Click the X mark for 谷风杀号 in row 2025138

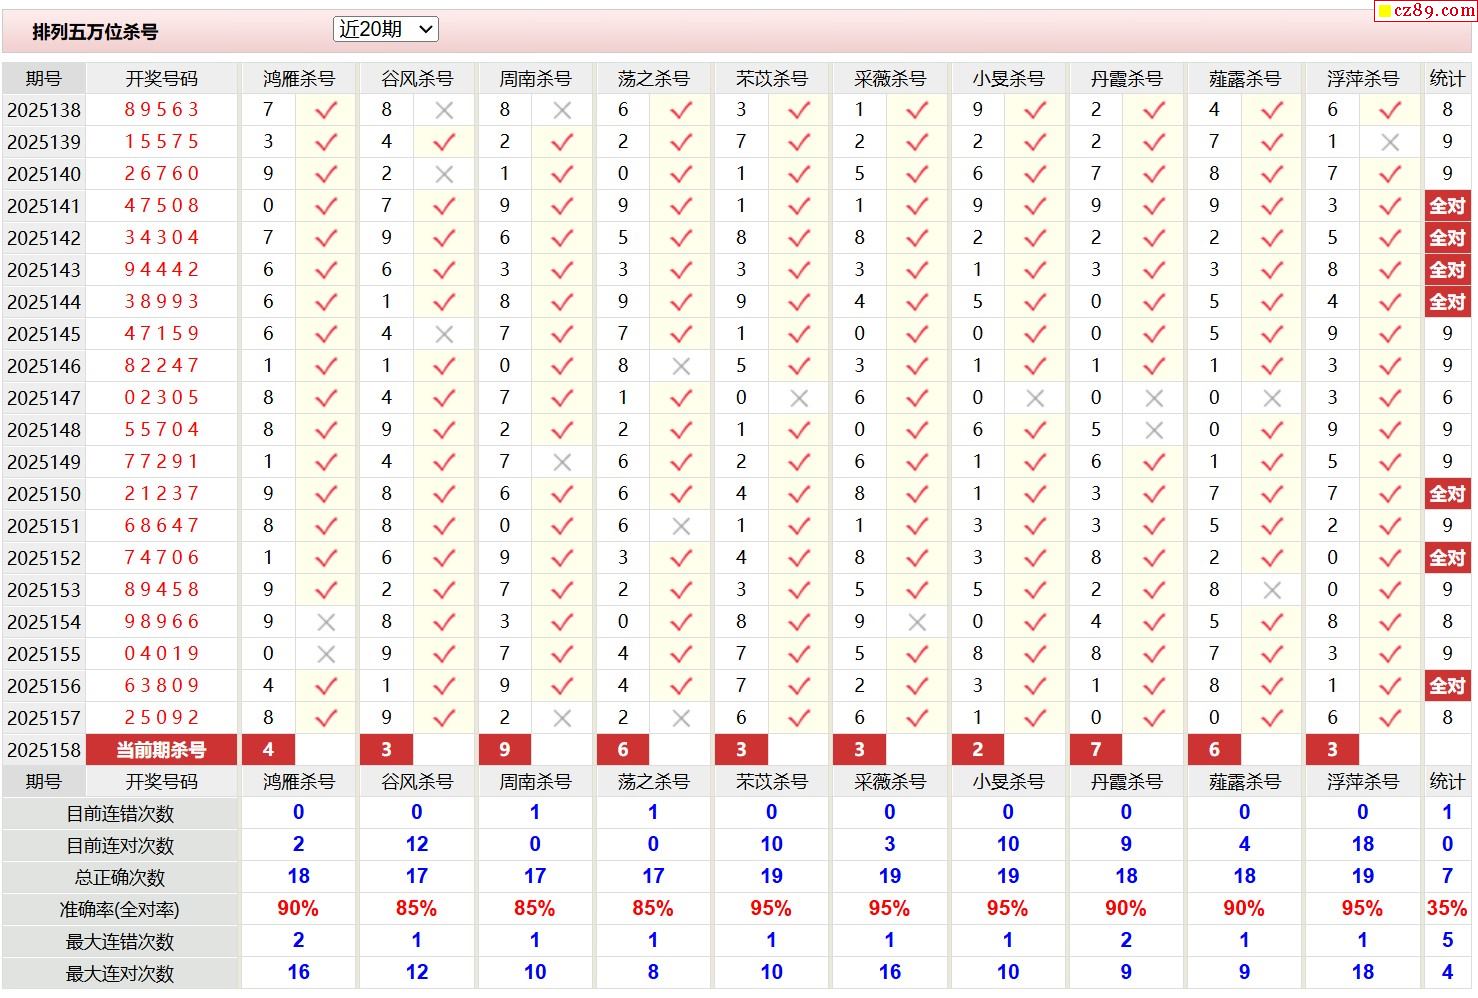tap(444, 111)
